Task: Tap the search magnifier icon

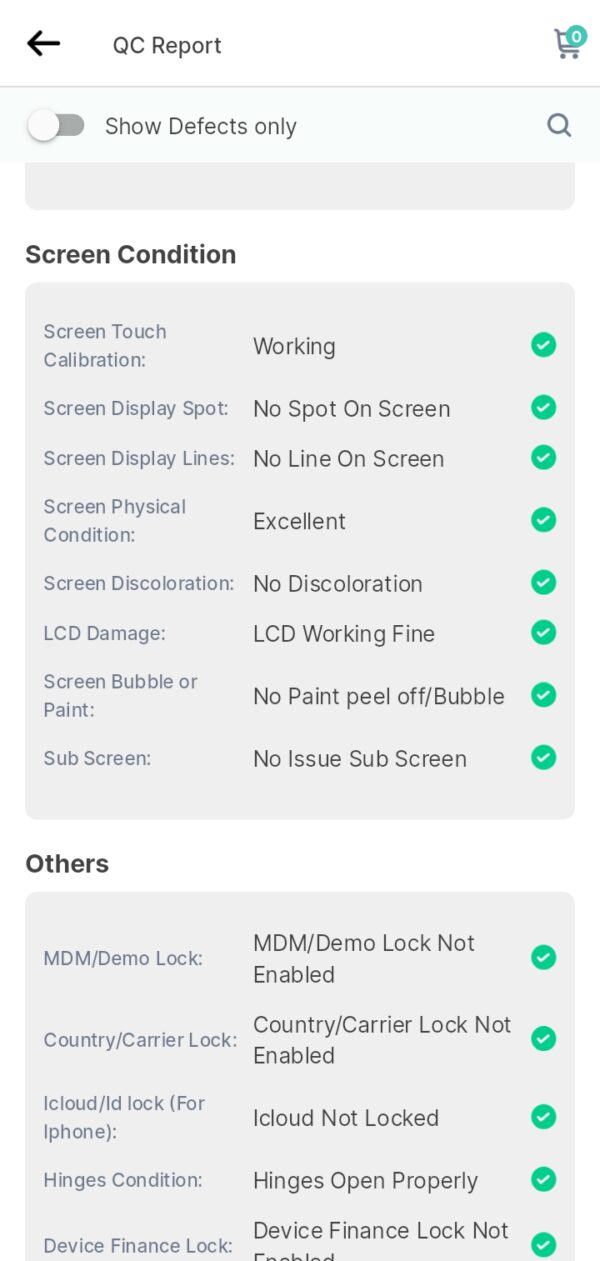Action: pyautogui.click(x=559, y=125)
